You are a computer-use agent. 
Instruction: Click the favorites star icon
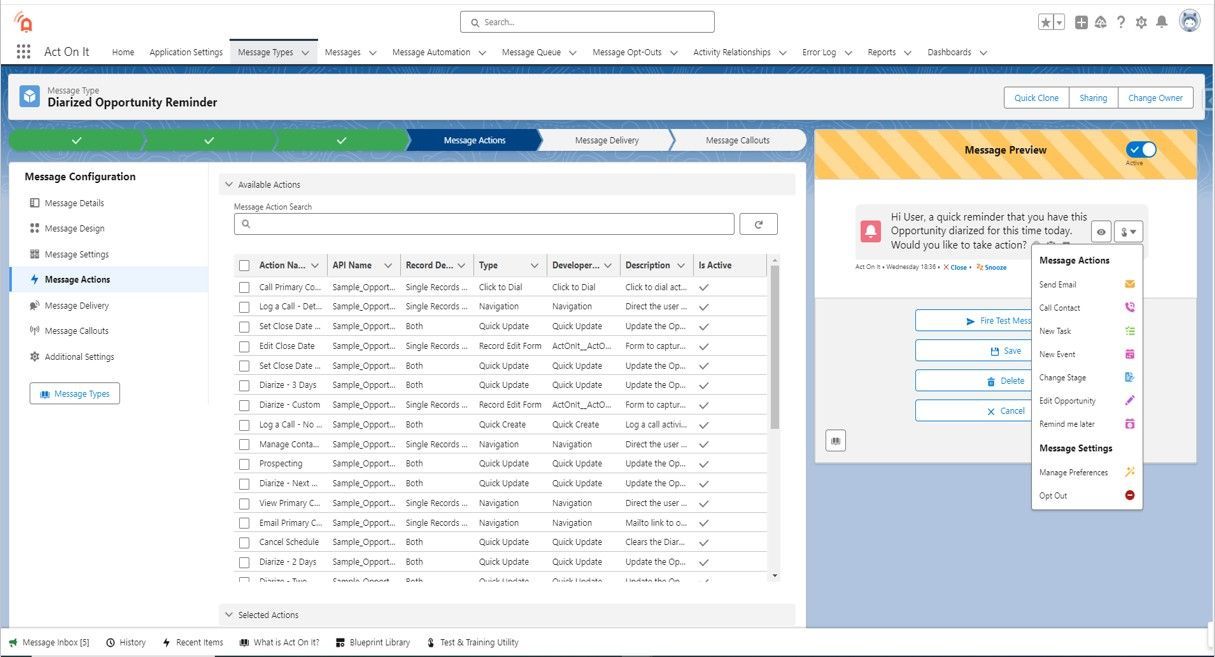pos(1045,22)
